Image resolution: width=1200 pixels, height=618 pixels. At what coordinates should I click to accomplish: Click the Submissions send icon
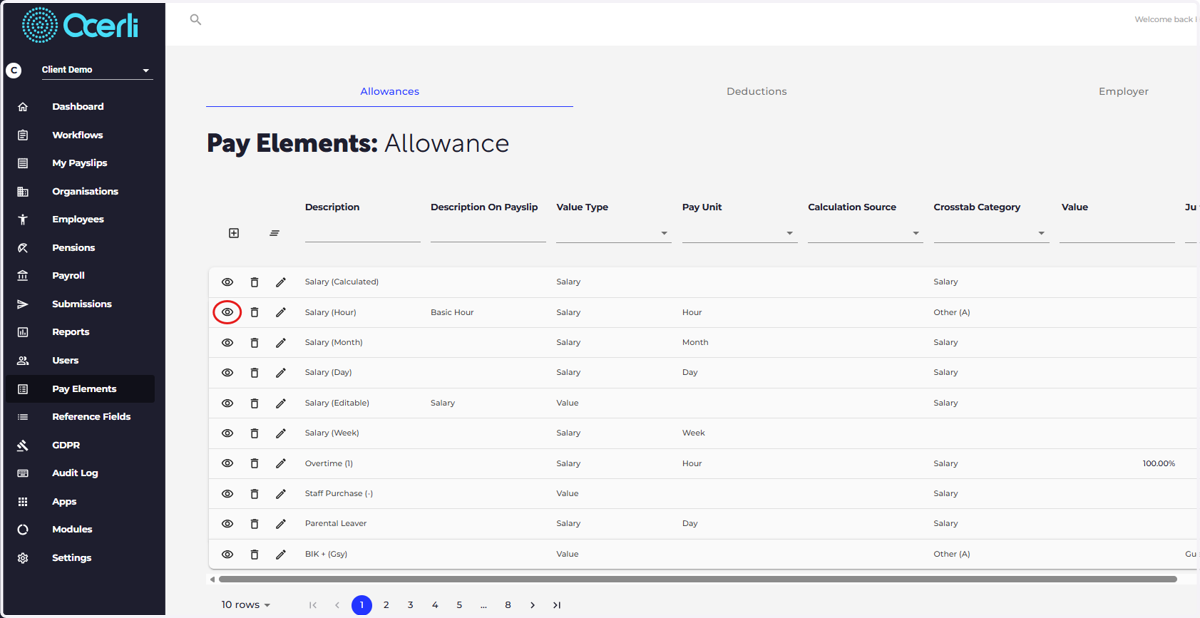[x=23, y=304]
